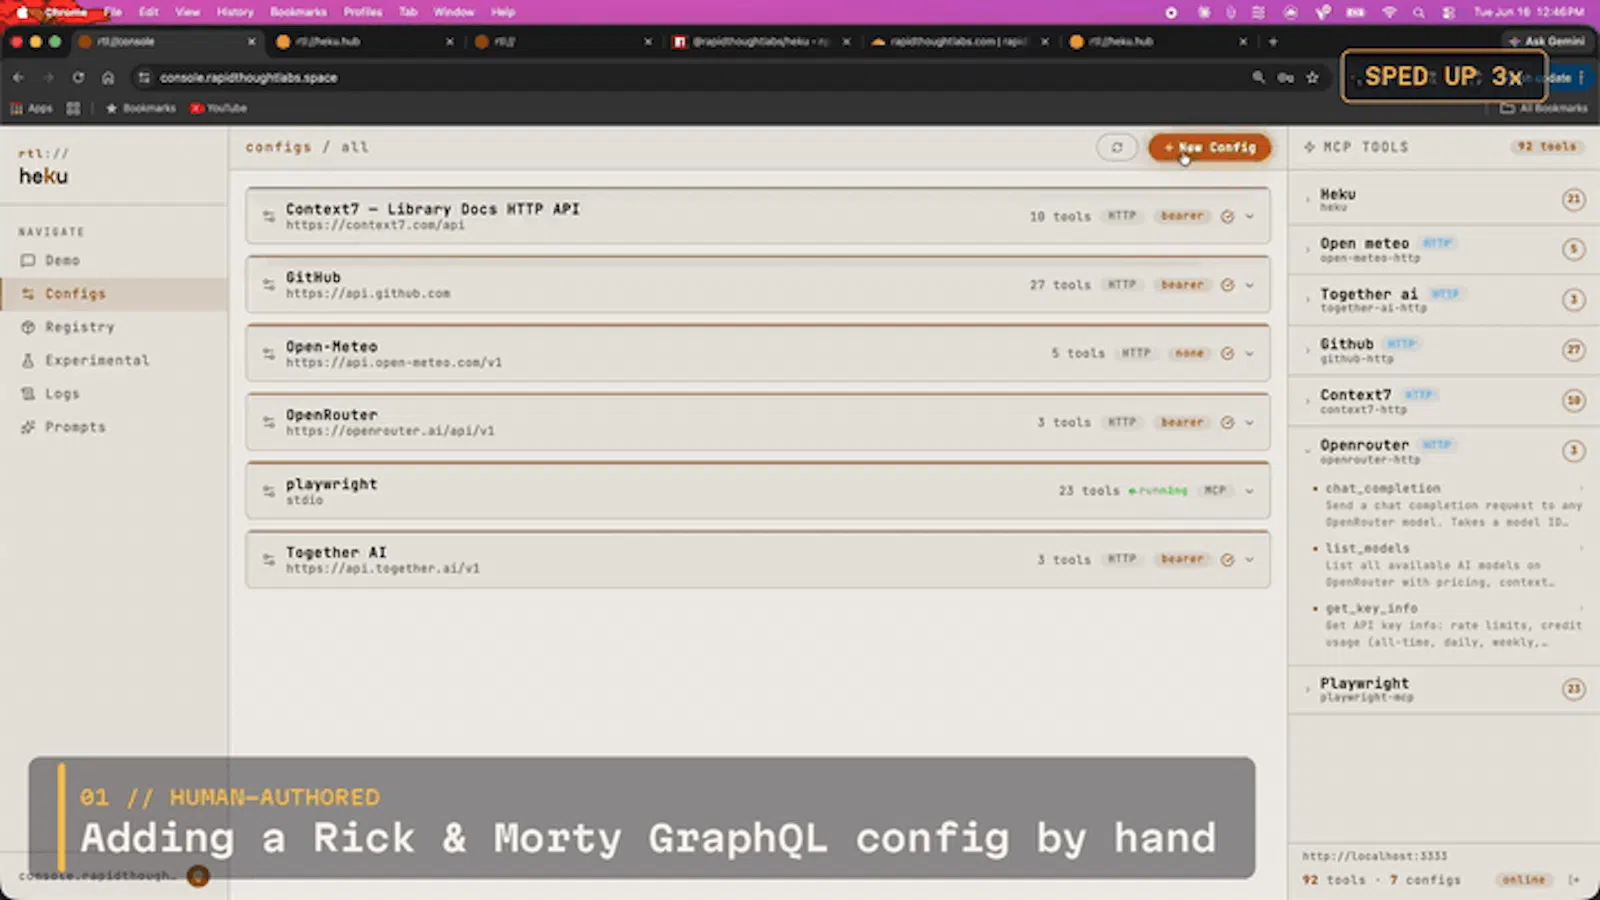Click the Github tool count badge 27
This screenshot has width=1600, height=900.
pyautogui.click(x=1573, y=350)
